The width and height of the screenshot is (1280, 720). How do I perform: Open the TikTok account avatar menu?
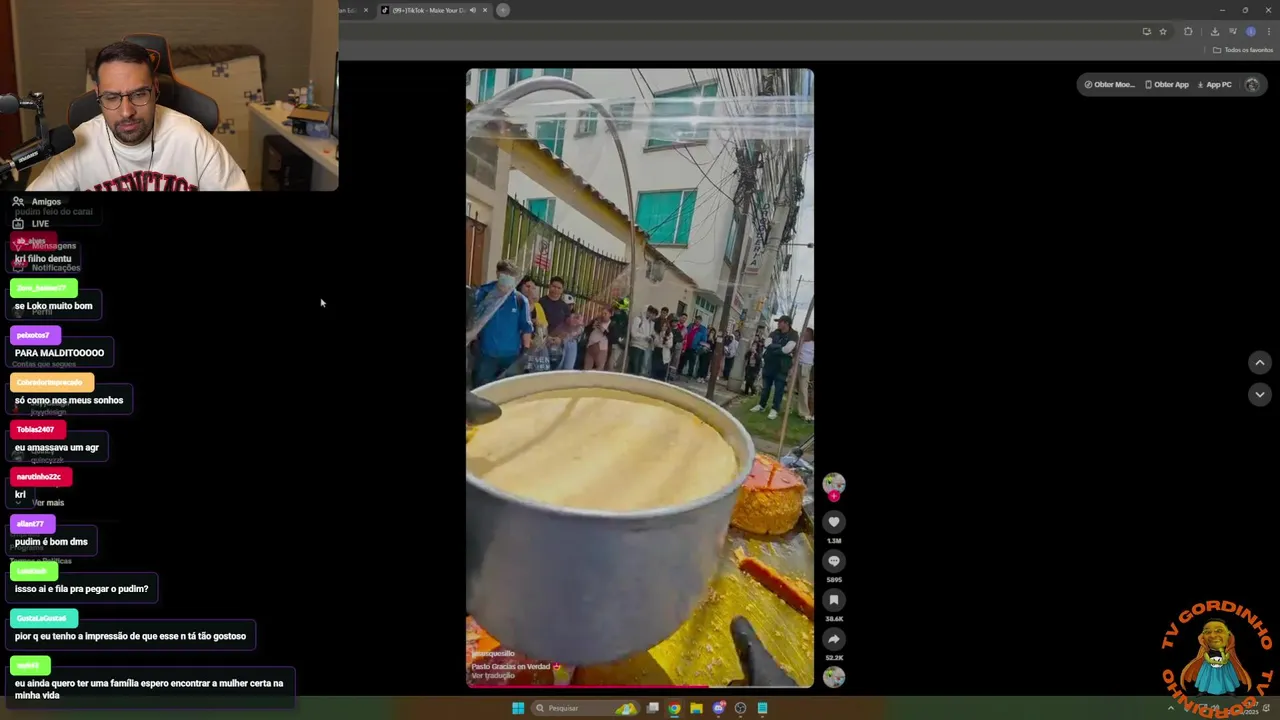coord(1252,85)
